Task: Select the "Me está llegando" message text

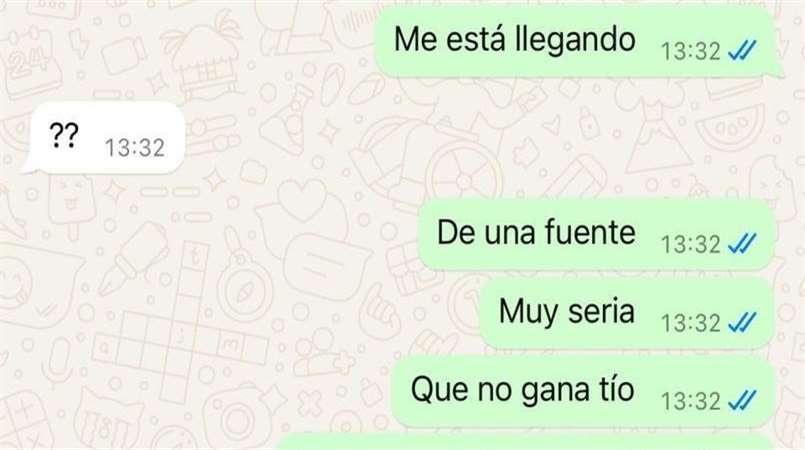Action: coord(514,40)
